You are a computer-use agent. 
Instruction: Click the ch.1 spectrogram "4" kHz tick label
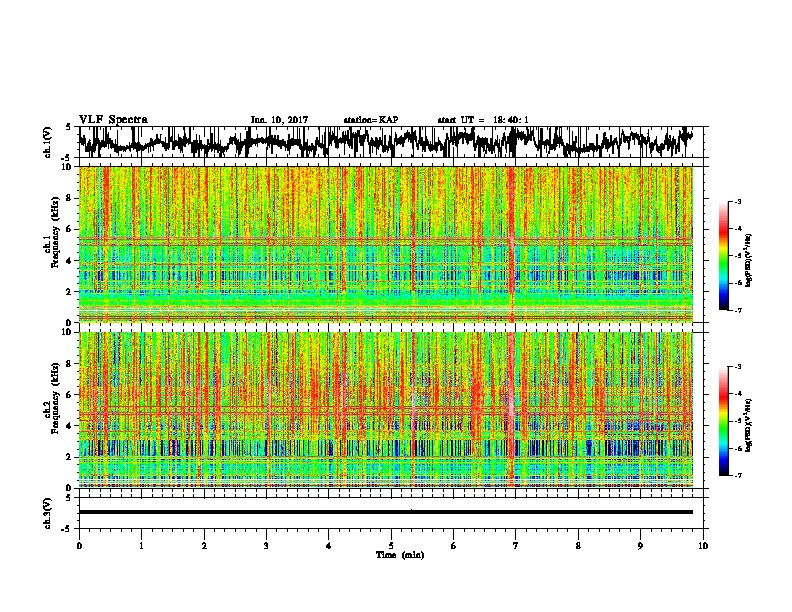click(x=70, y=261)
